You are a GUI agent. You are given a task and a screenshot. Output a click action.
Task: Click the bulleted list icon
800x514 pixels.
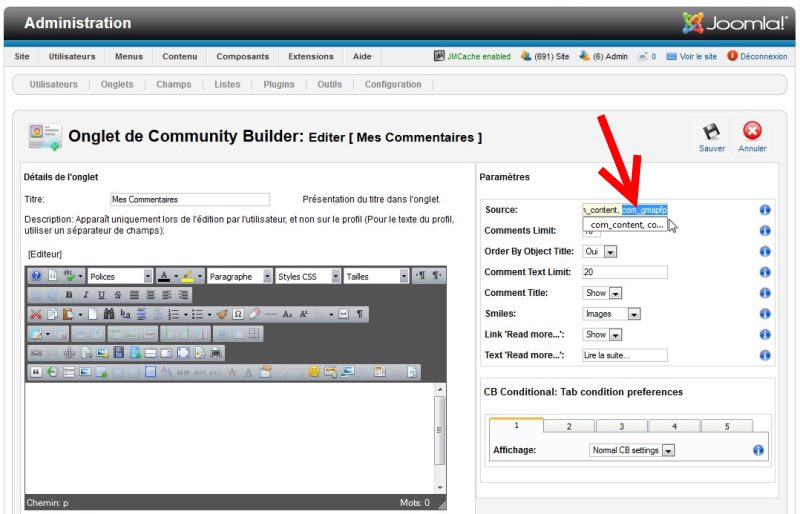[x=197, y=314]
